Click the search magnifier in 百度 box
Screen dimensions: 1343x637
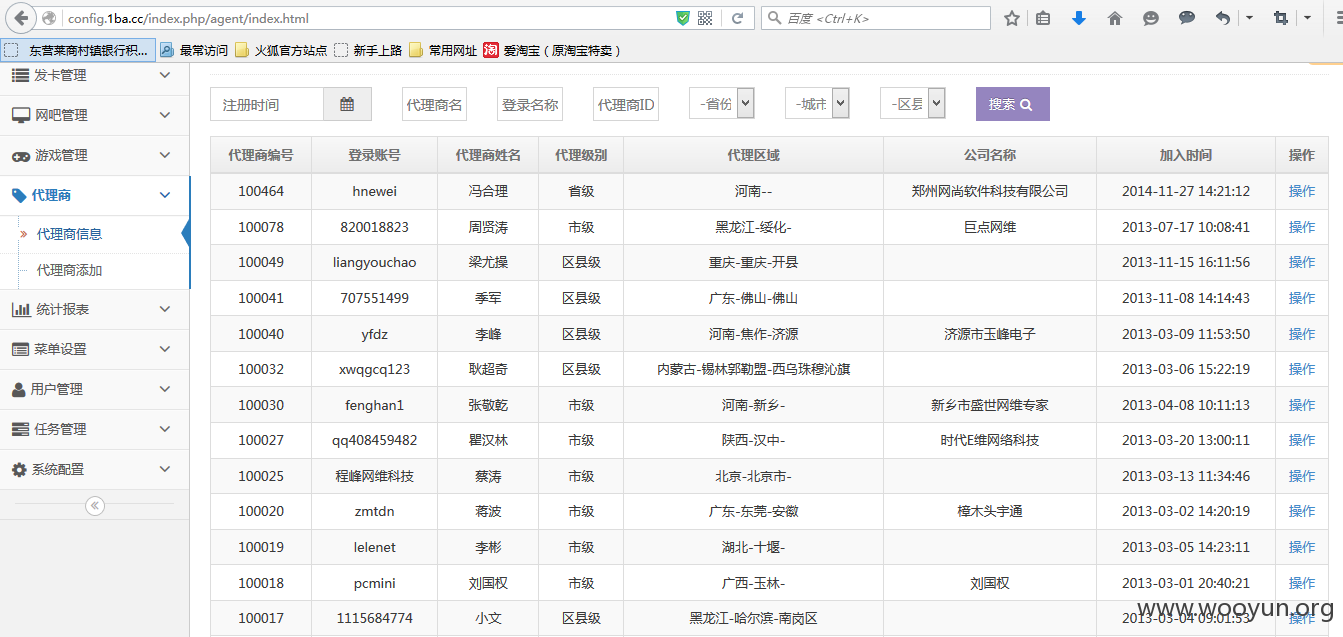[773, 18]
